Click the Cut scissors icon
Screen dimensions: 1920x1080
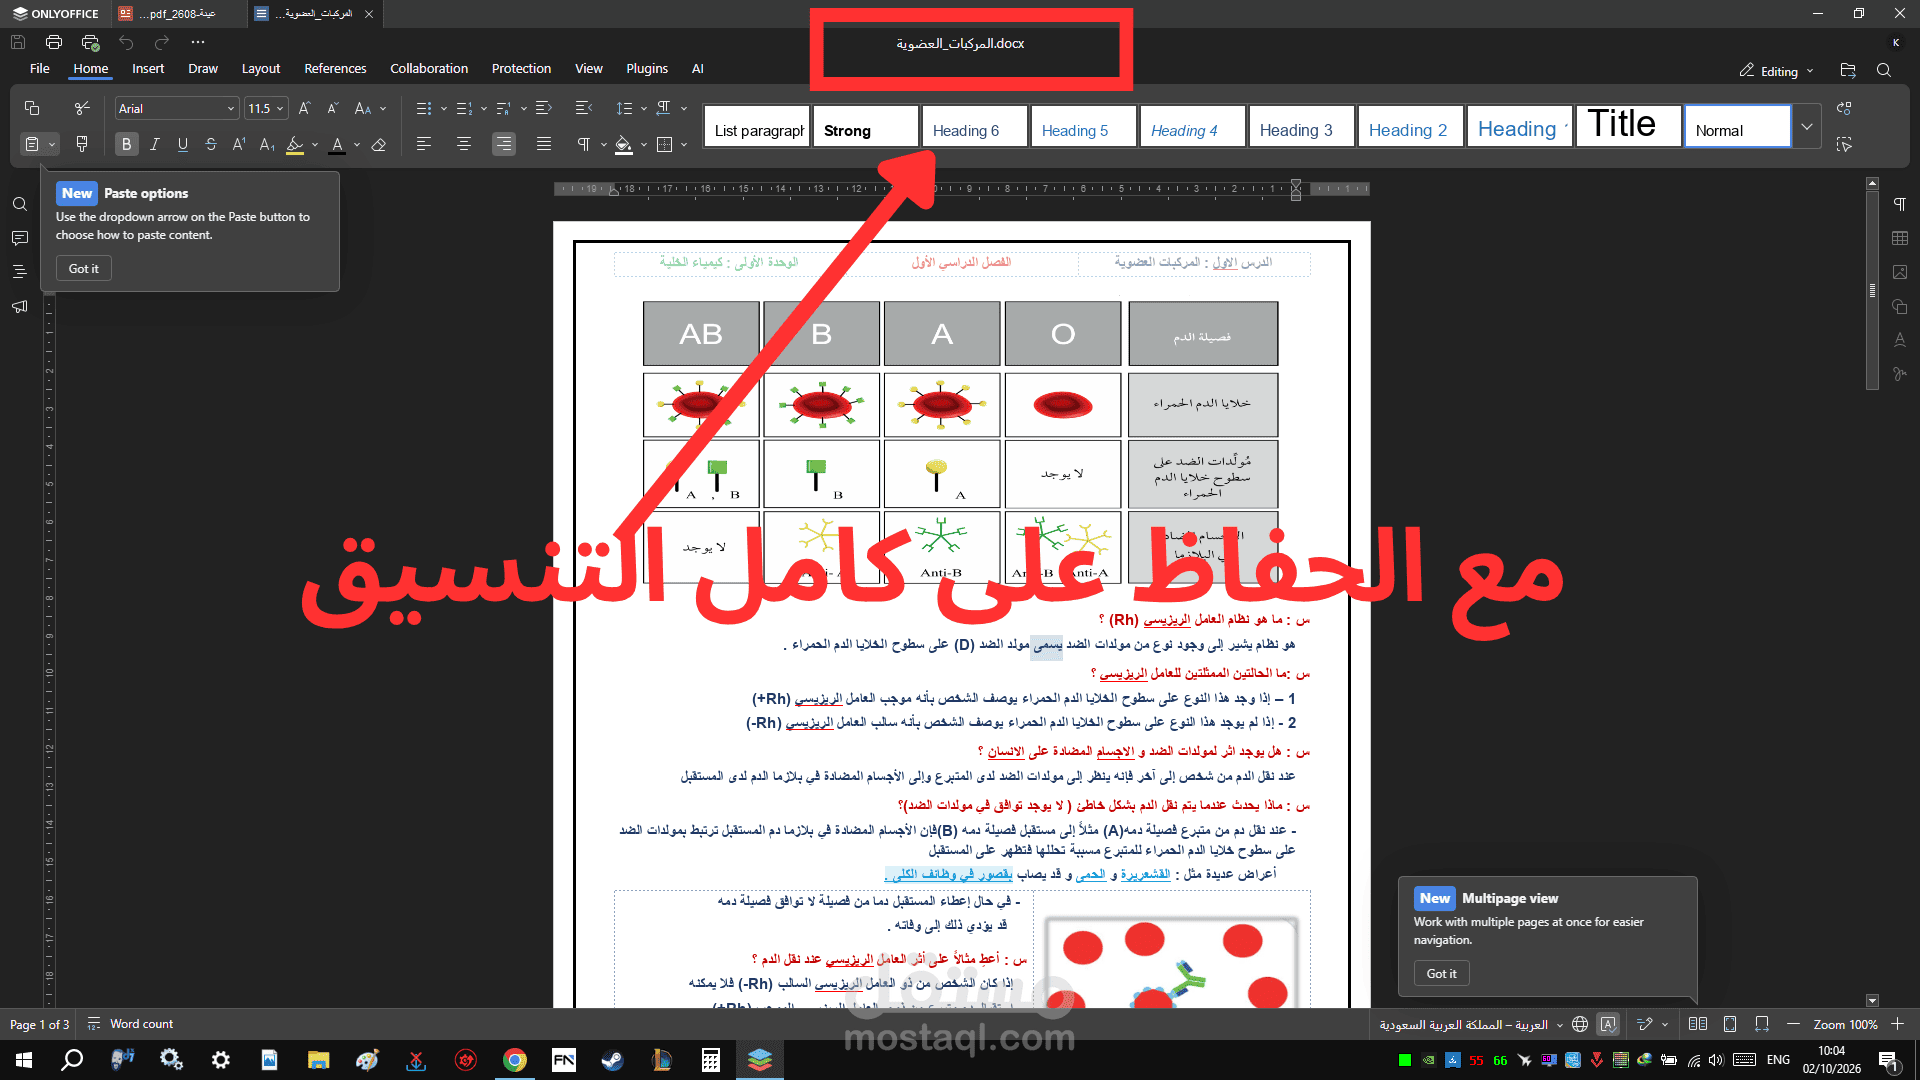tap(82, 108)
